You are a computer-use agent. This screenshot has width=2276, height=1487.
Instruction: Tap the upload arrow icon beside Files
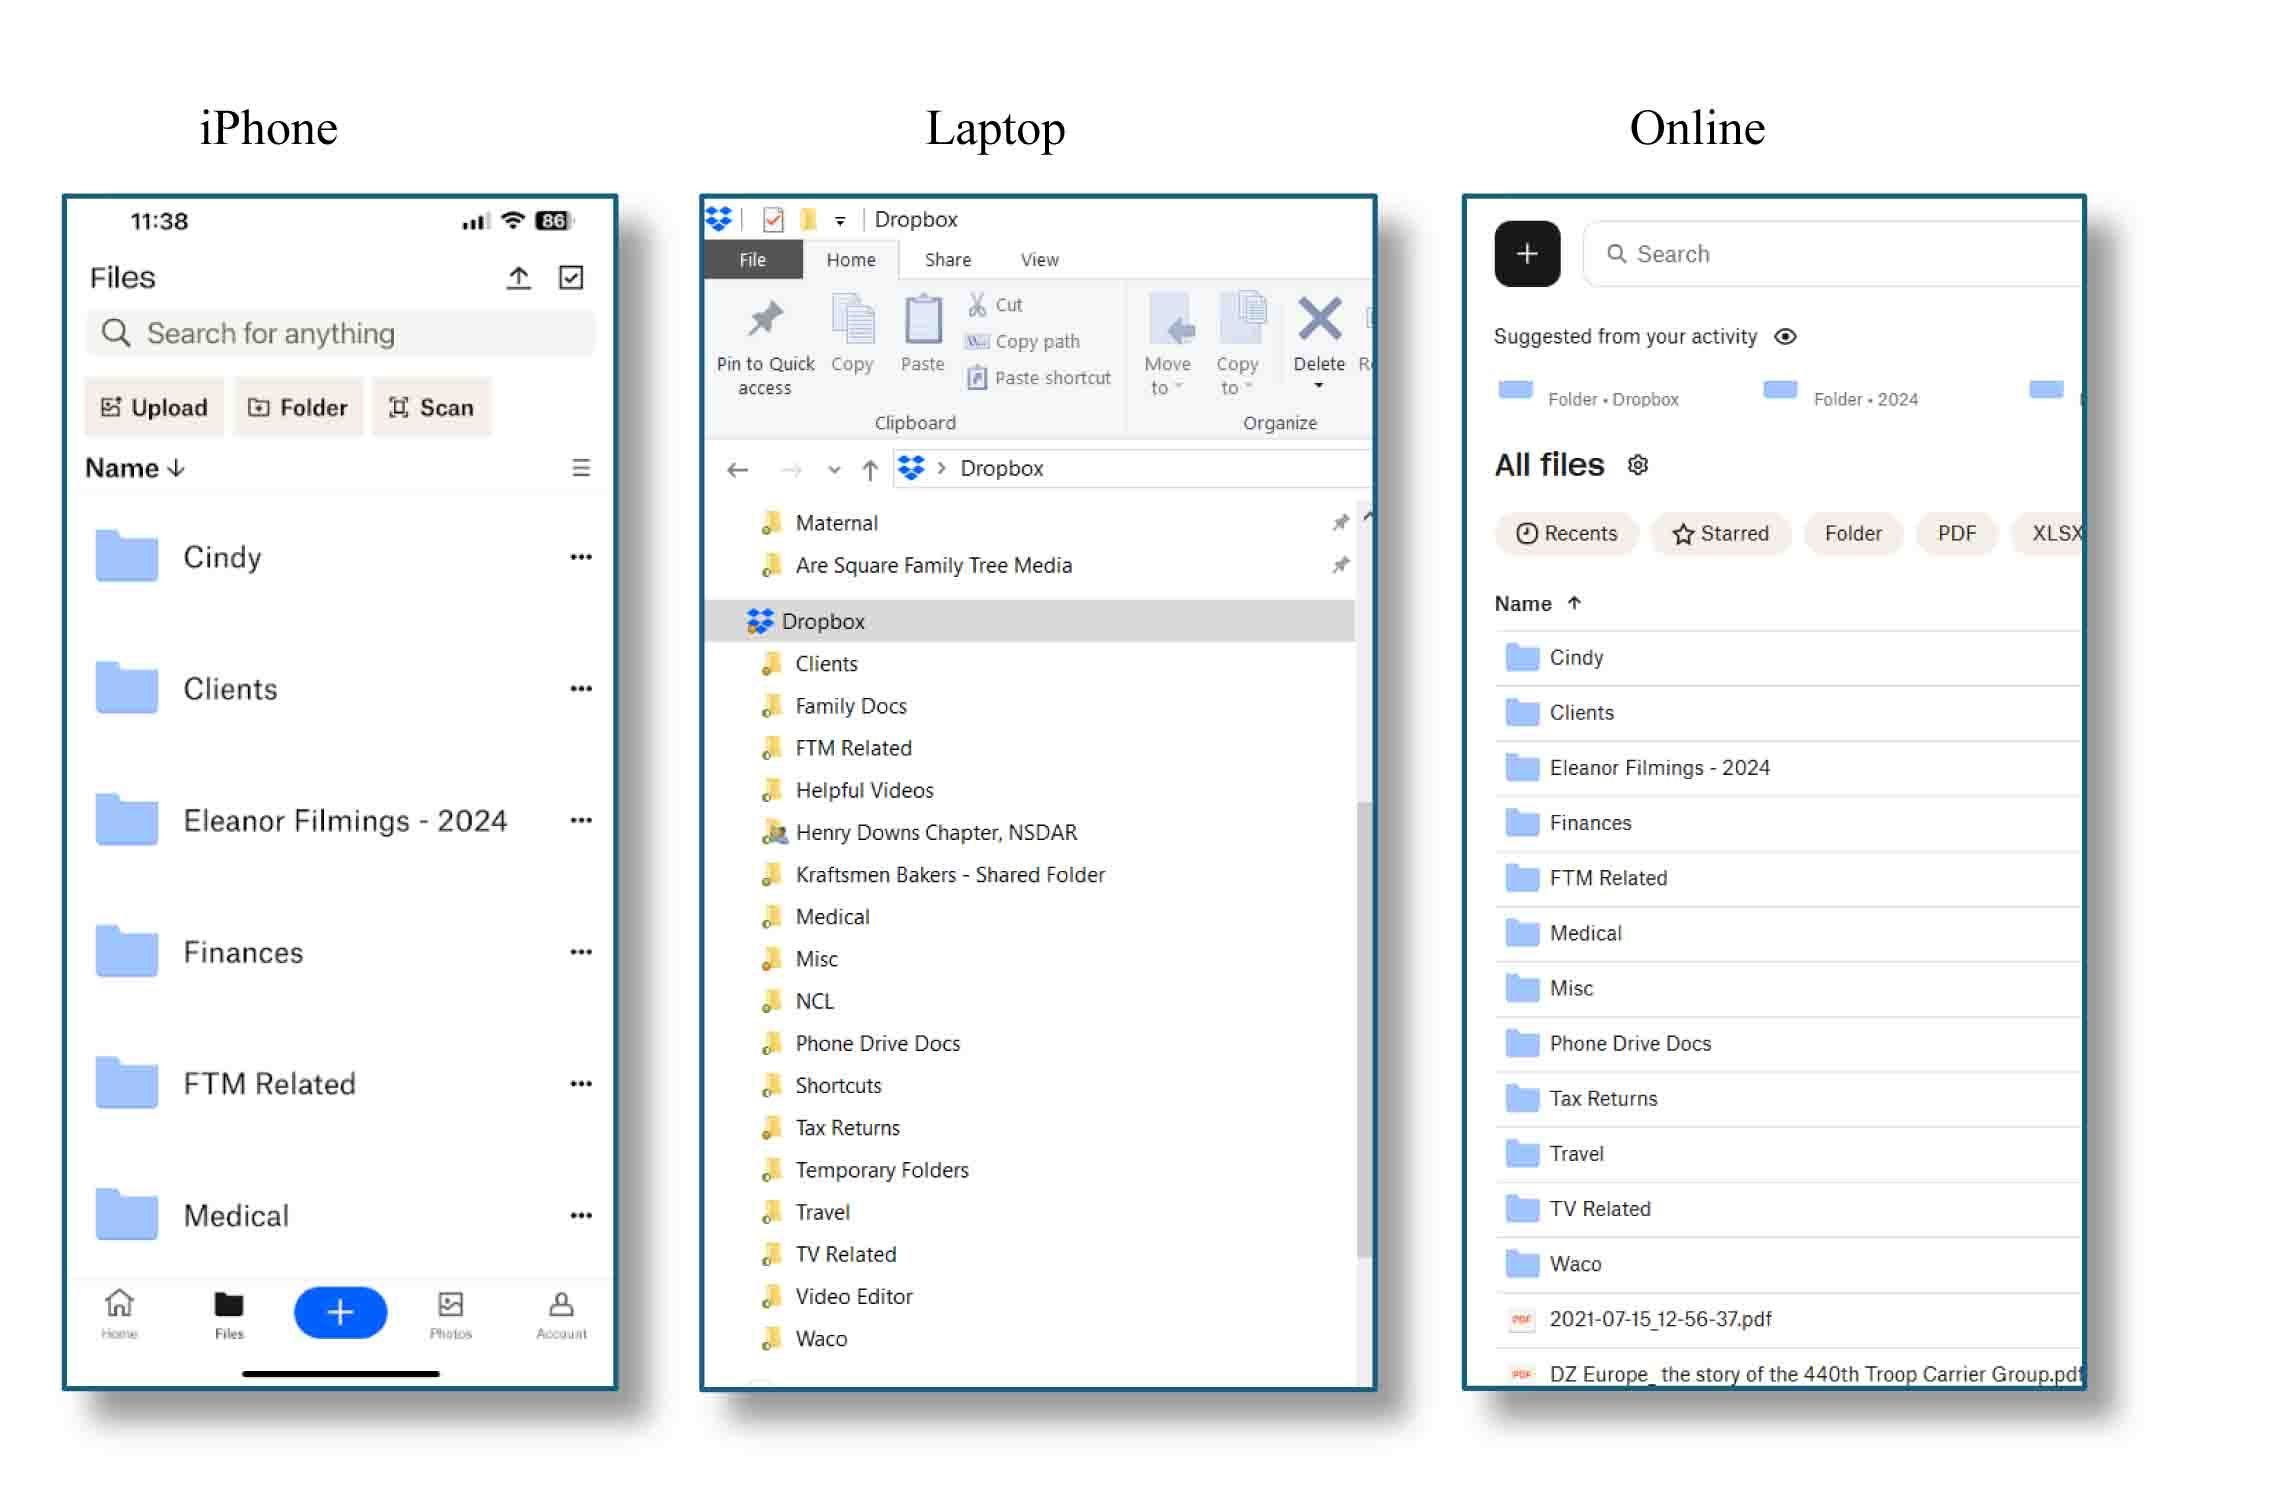coord(518,278)
